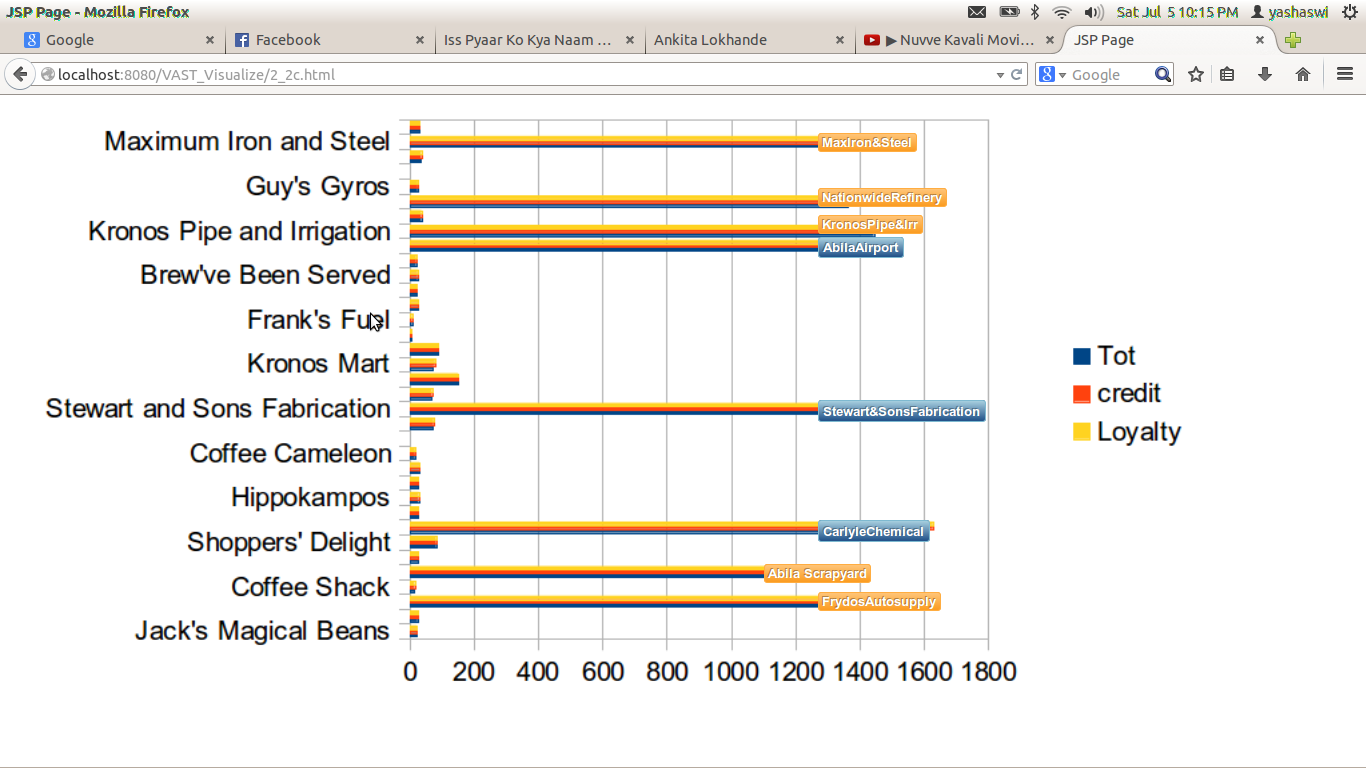Click the Google tab favicon
This screenshot has height=768, width=1366.
32,40
